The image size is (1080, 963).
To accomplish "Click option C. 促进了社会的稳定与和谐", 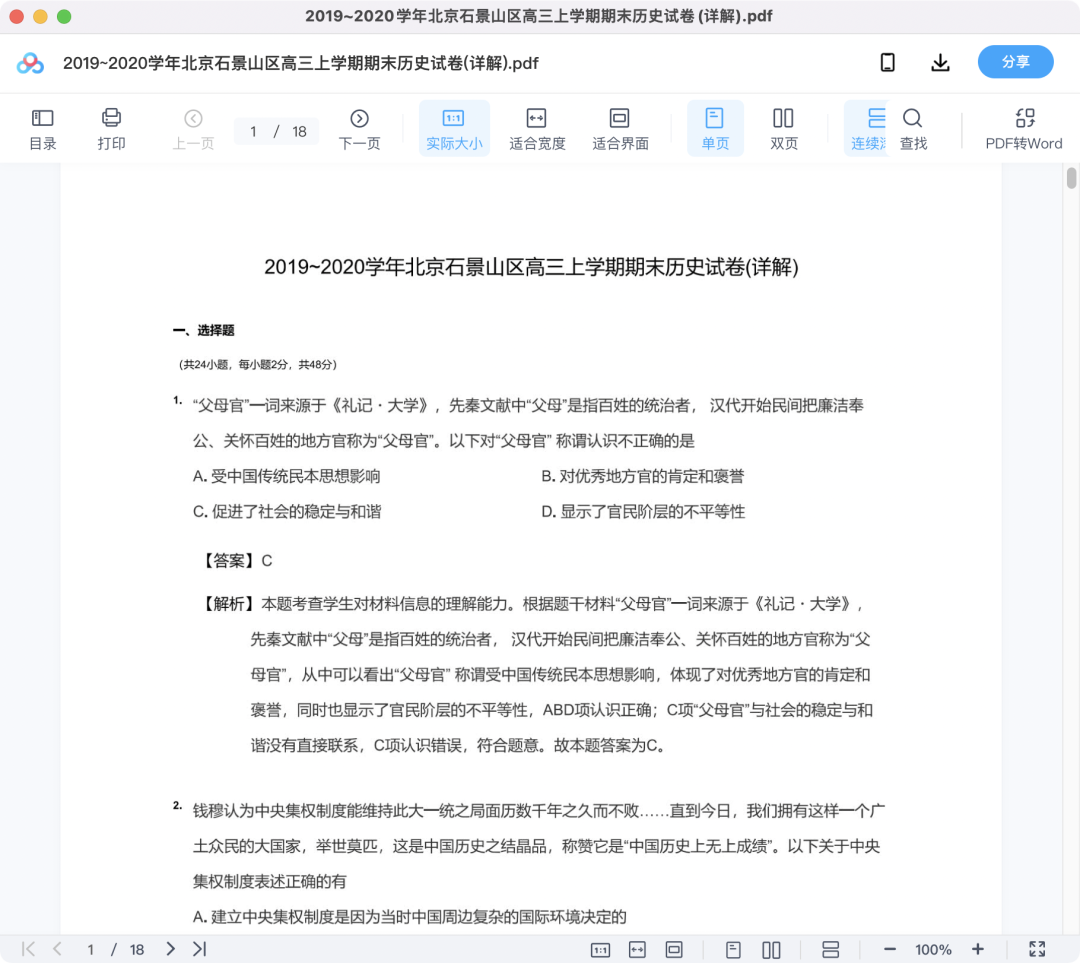I will (287, 512).
